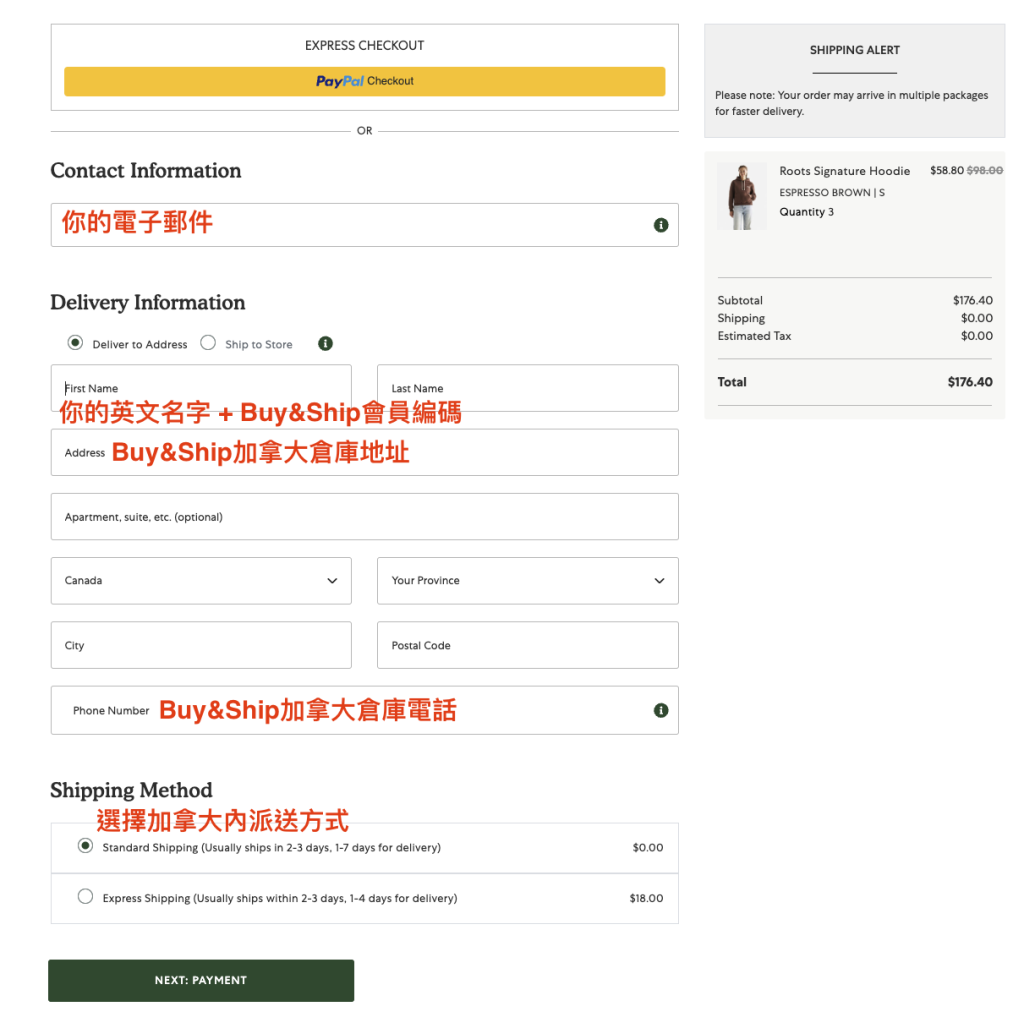The image size is (1024, 1012).
Task: Open the Your Province dropdown
Action: pyautogui.click(x=528, y=581)
